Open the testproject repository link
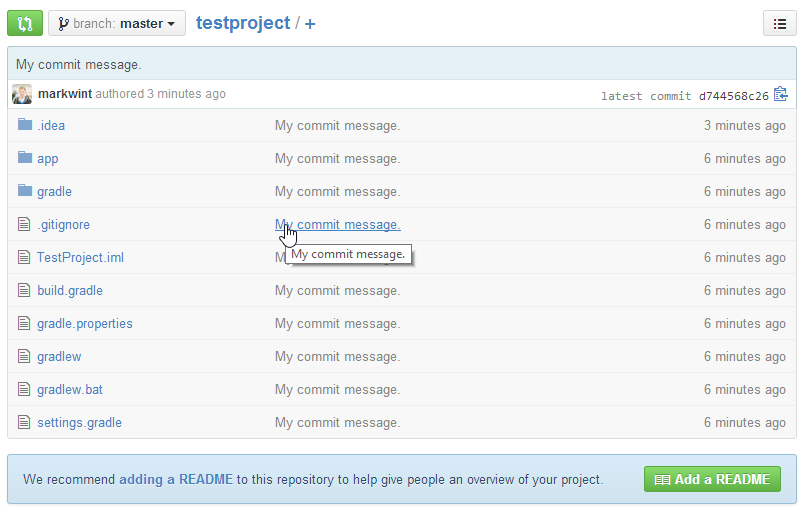This screenshot has height=516, width=807. coord(243,23)
